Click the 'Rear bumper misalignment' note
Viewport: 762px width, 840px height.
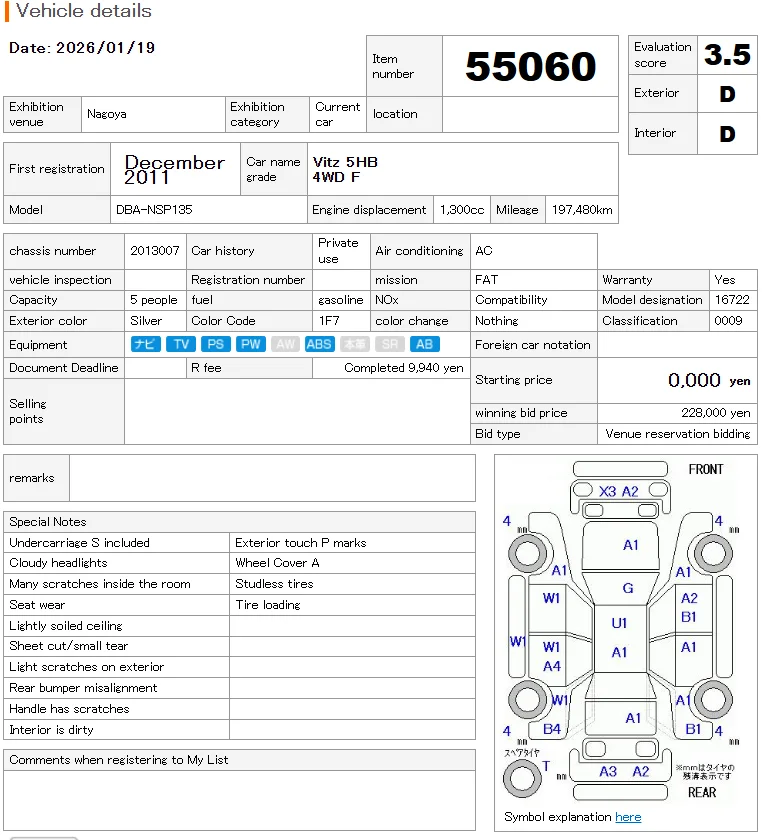click(83, 688)
